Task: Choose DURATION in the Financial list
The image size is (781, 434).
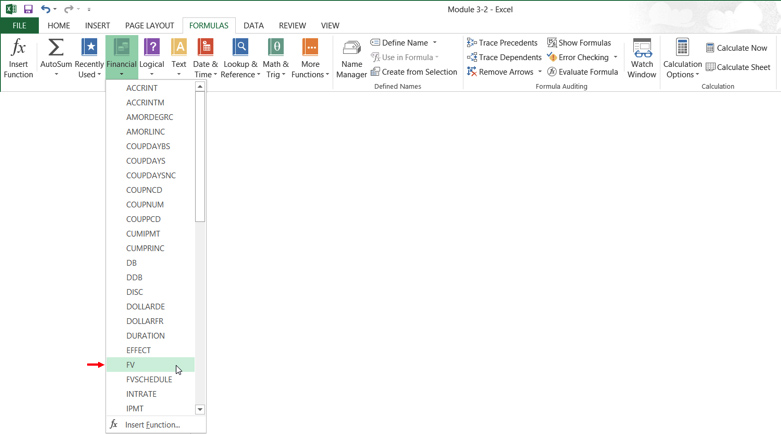Action: pos(146,336)
